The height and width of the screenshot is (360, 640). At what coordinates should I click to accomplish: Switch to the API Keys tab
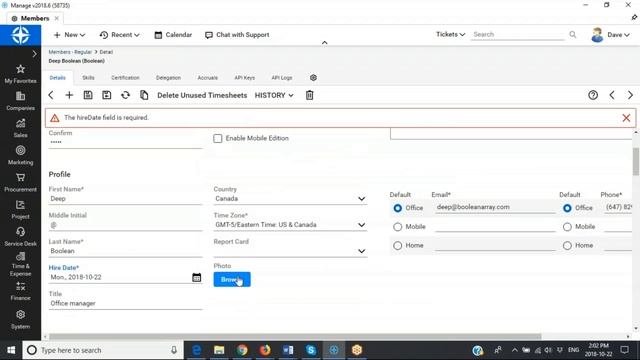[244, 78]
